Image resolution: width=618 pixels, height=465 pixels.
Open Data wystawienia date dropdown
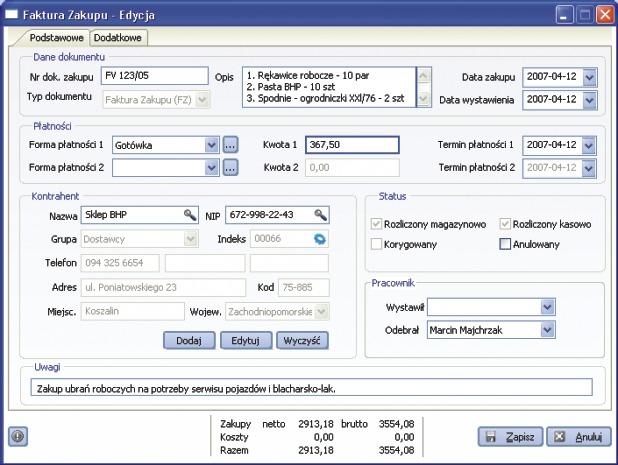589,100
